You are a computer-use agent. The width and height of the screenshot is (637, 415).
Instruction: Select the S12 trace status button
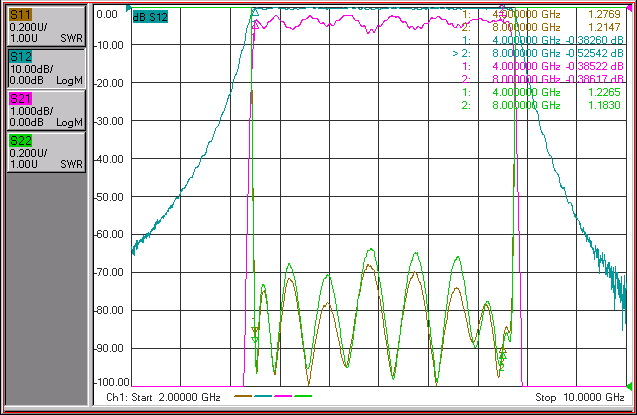tap(46, 69)
